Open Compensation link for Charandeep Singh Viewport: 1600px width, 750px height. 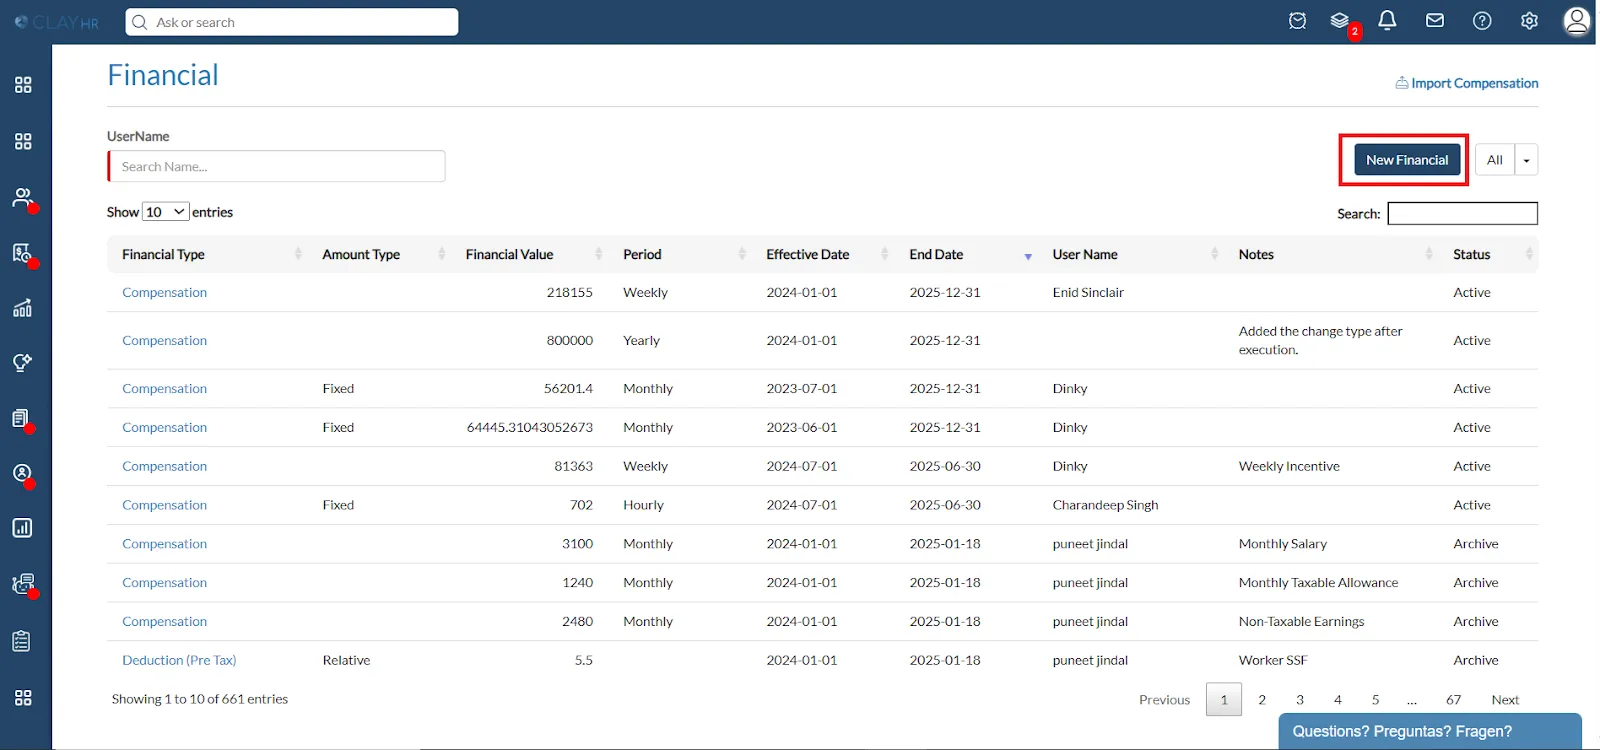pos(164,506)
